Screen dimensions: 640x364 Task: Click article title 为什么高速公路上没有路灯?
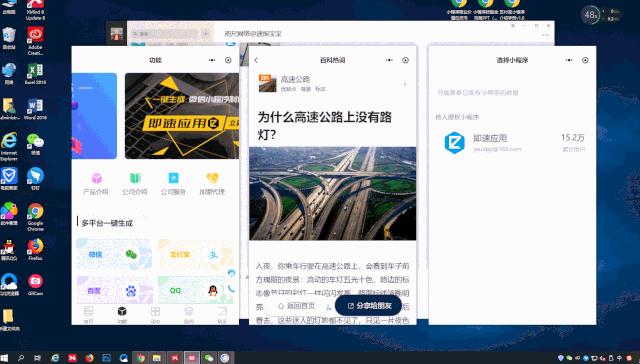pos(324,125)
